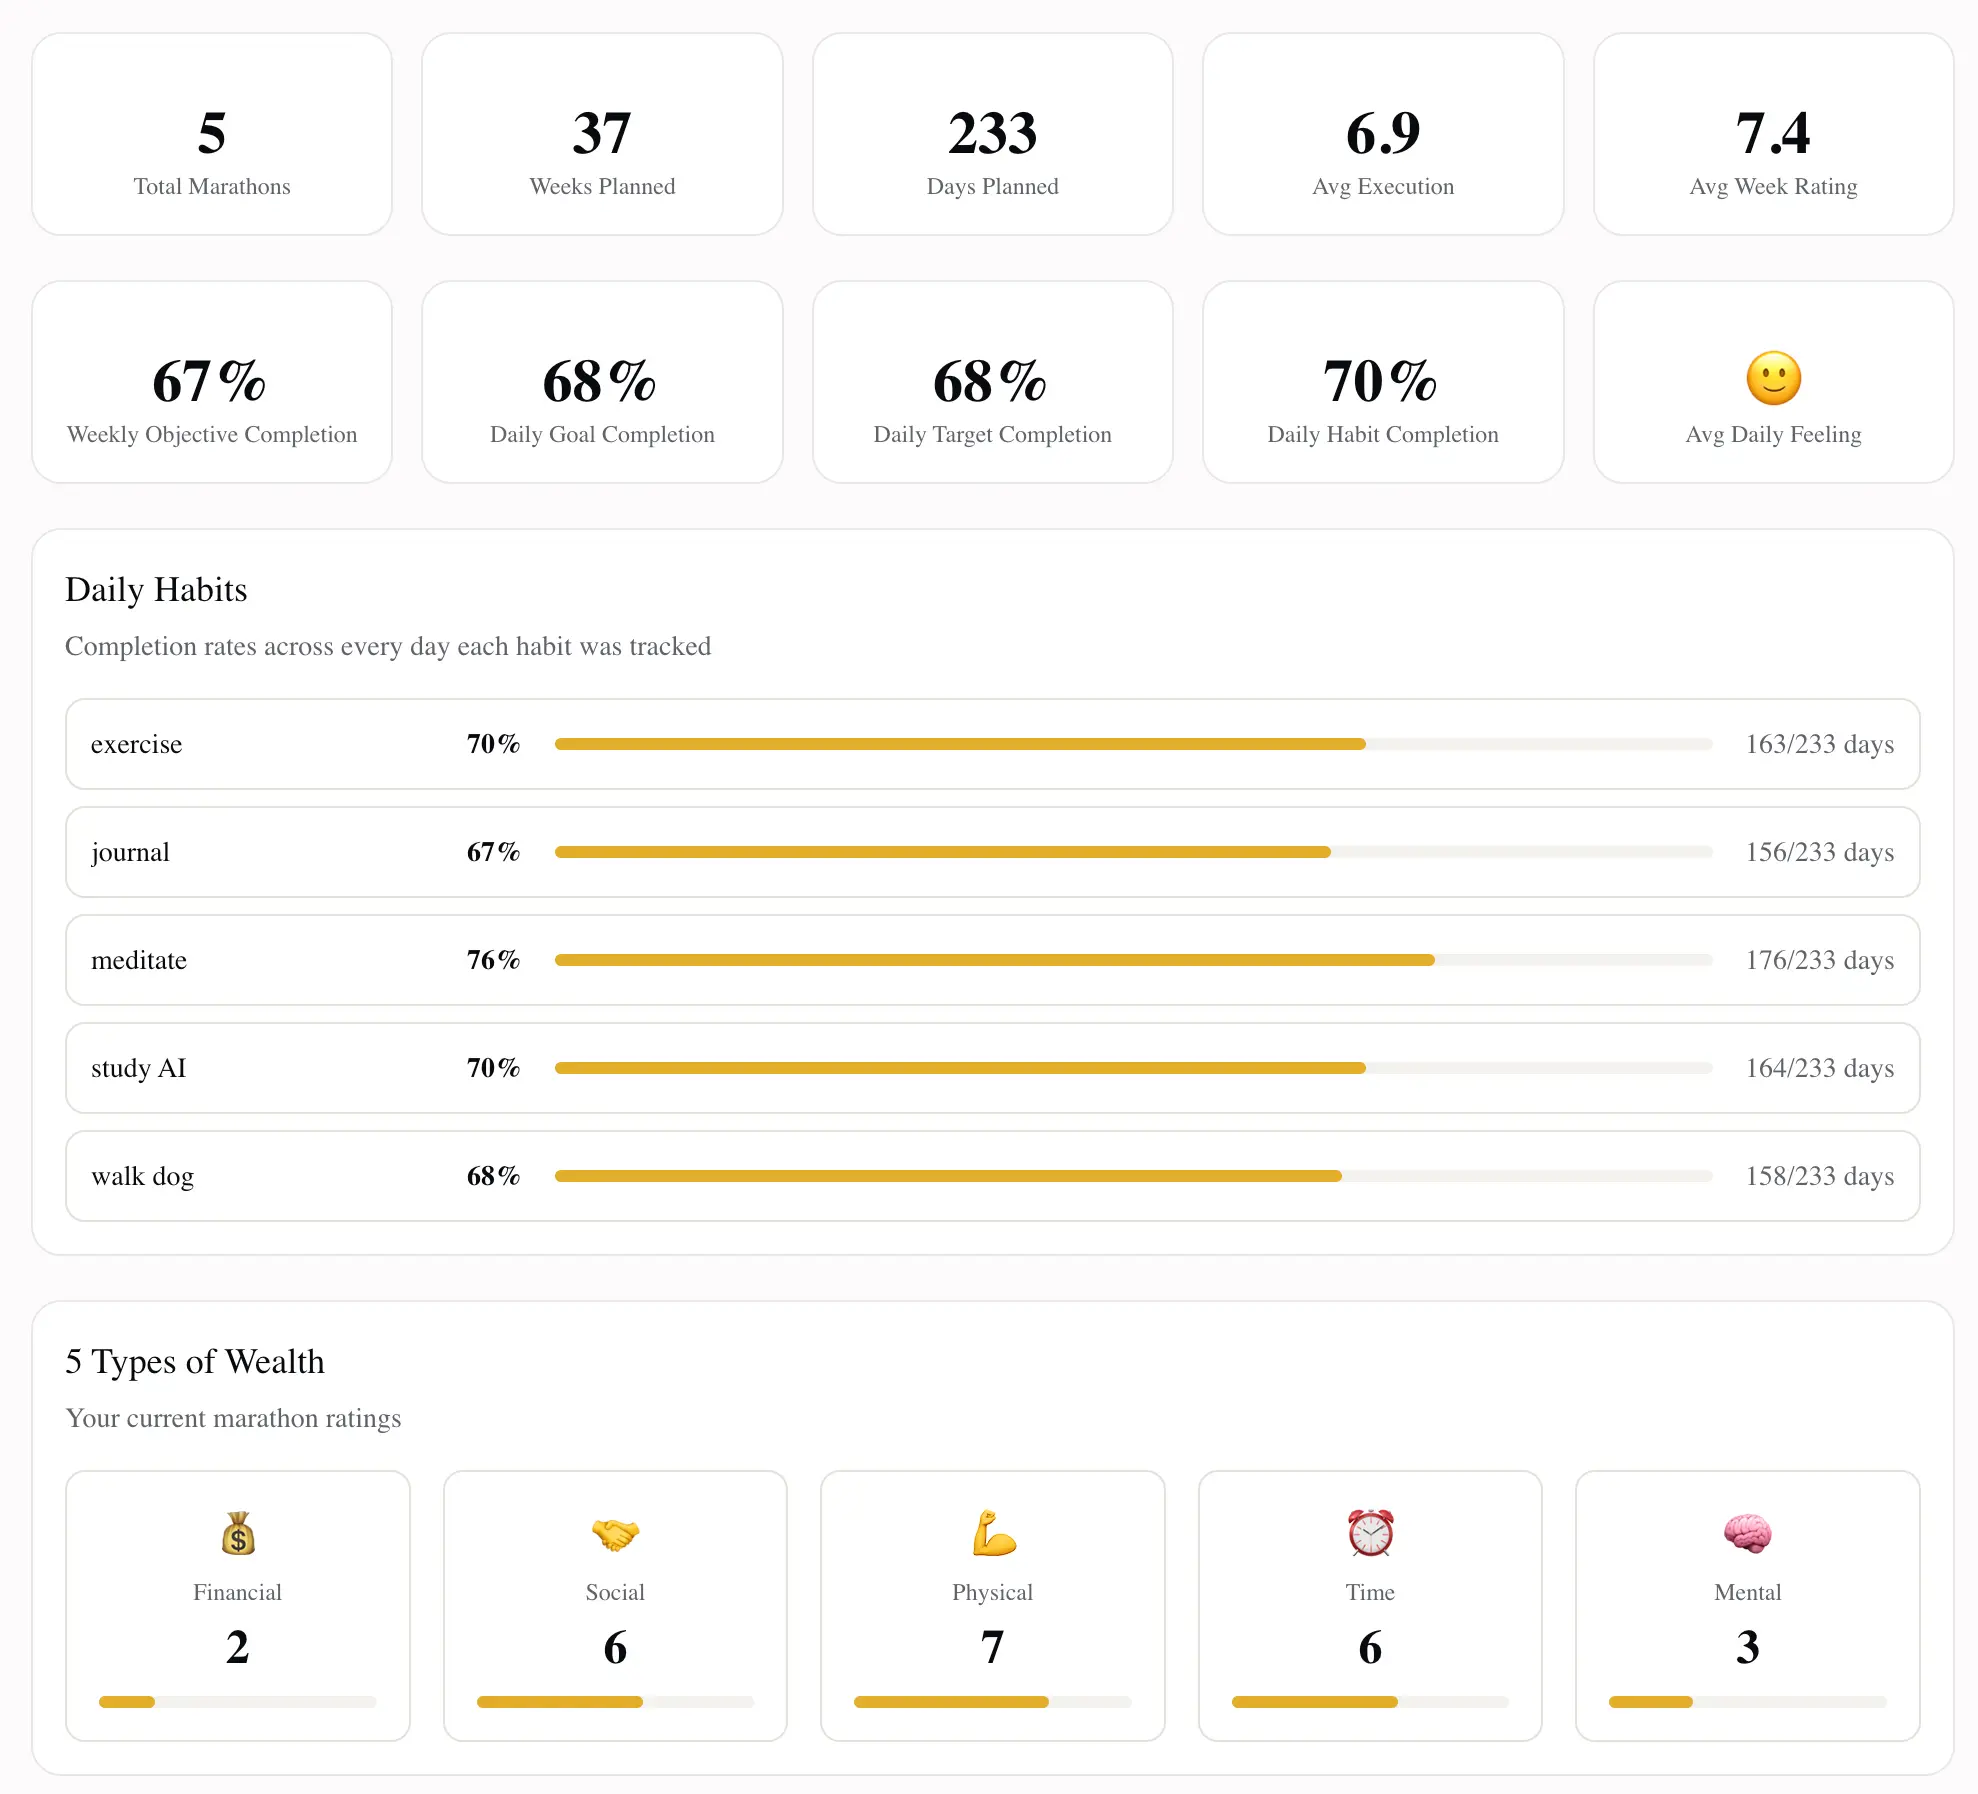
Task: Click the Financial money bag icon
Action: 238,1533
